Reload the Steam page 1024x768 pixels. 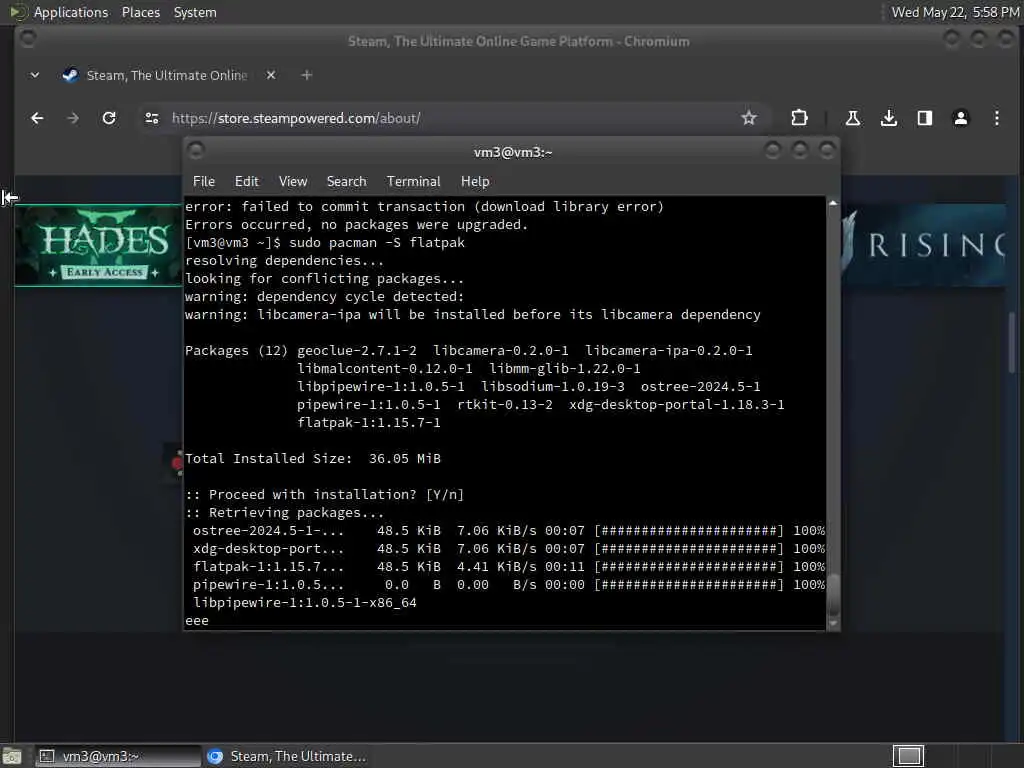(x=109, y=118)
